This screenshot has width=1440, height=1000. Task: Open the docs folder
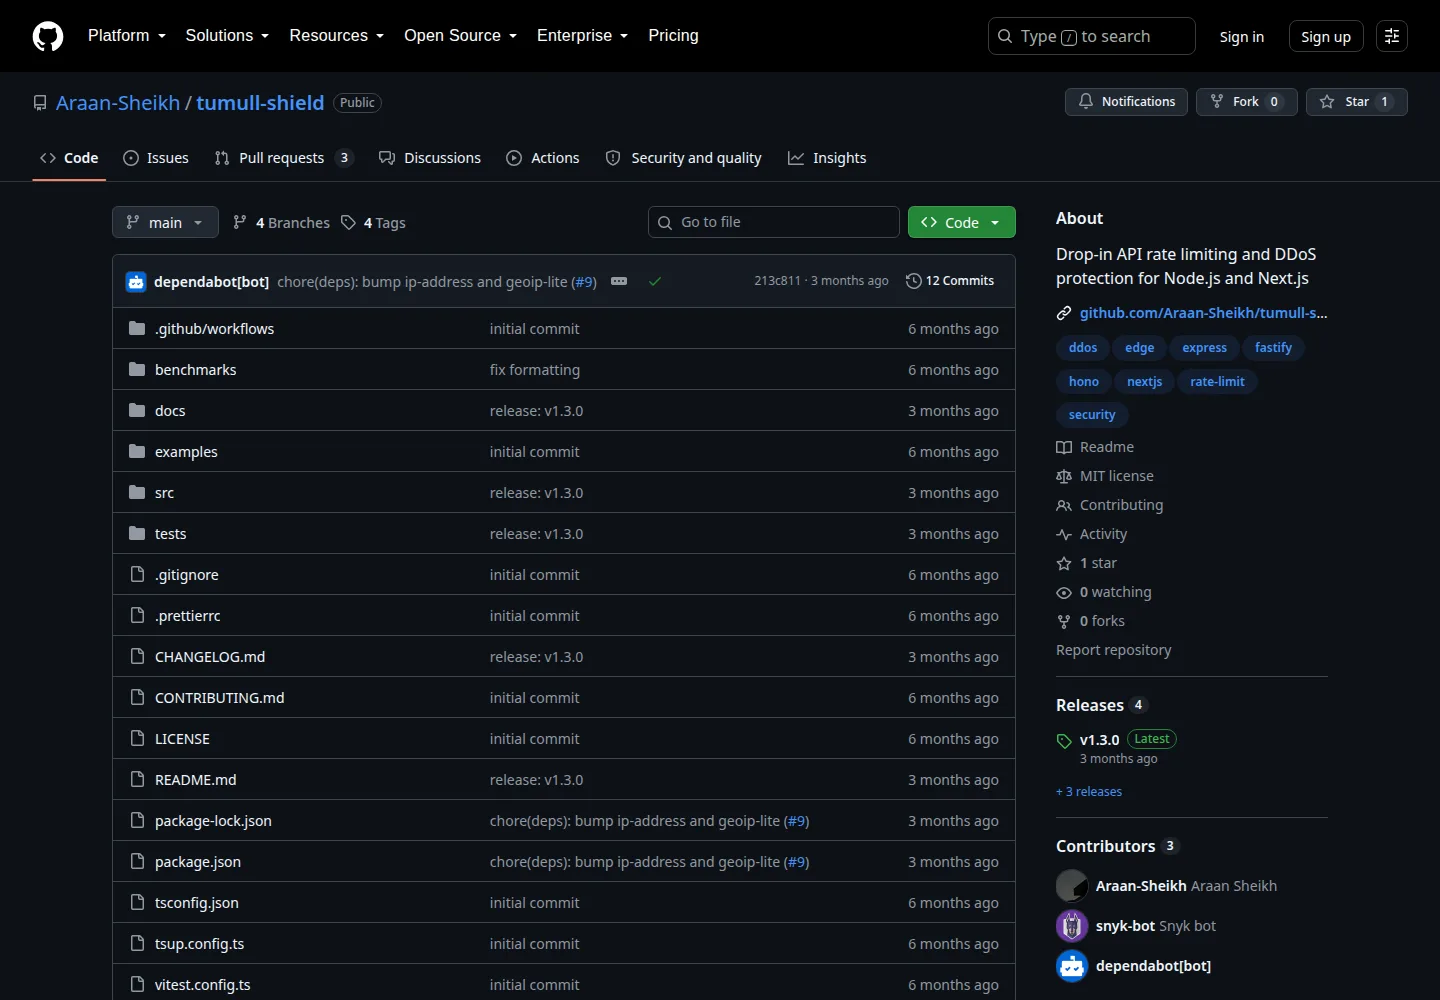[x=170, y=411]
